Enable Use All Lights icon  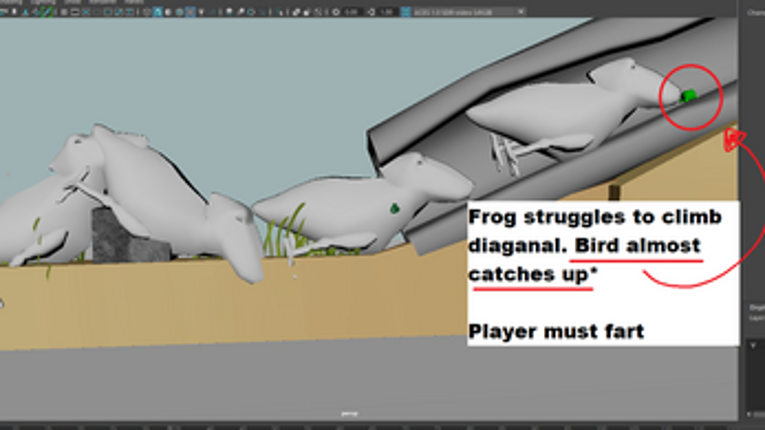201,12
